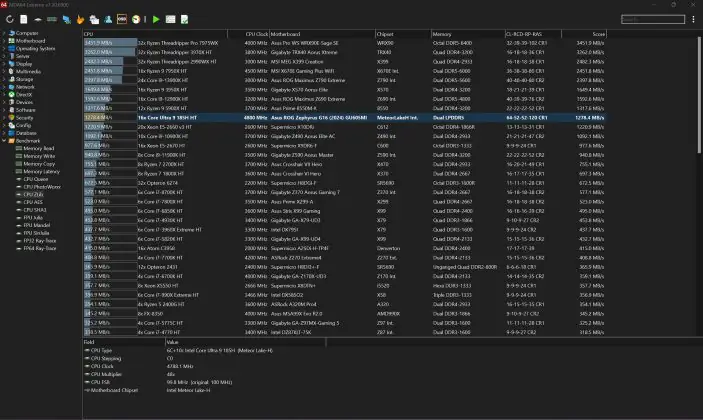Viewport: 703px width, 420px height.
Task: Click the results list vertical scrollbar
Action: (x=699, y=95)
